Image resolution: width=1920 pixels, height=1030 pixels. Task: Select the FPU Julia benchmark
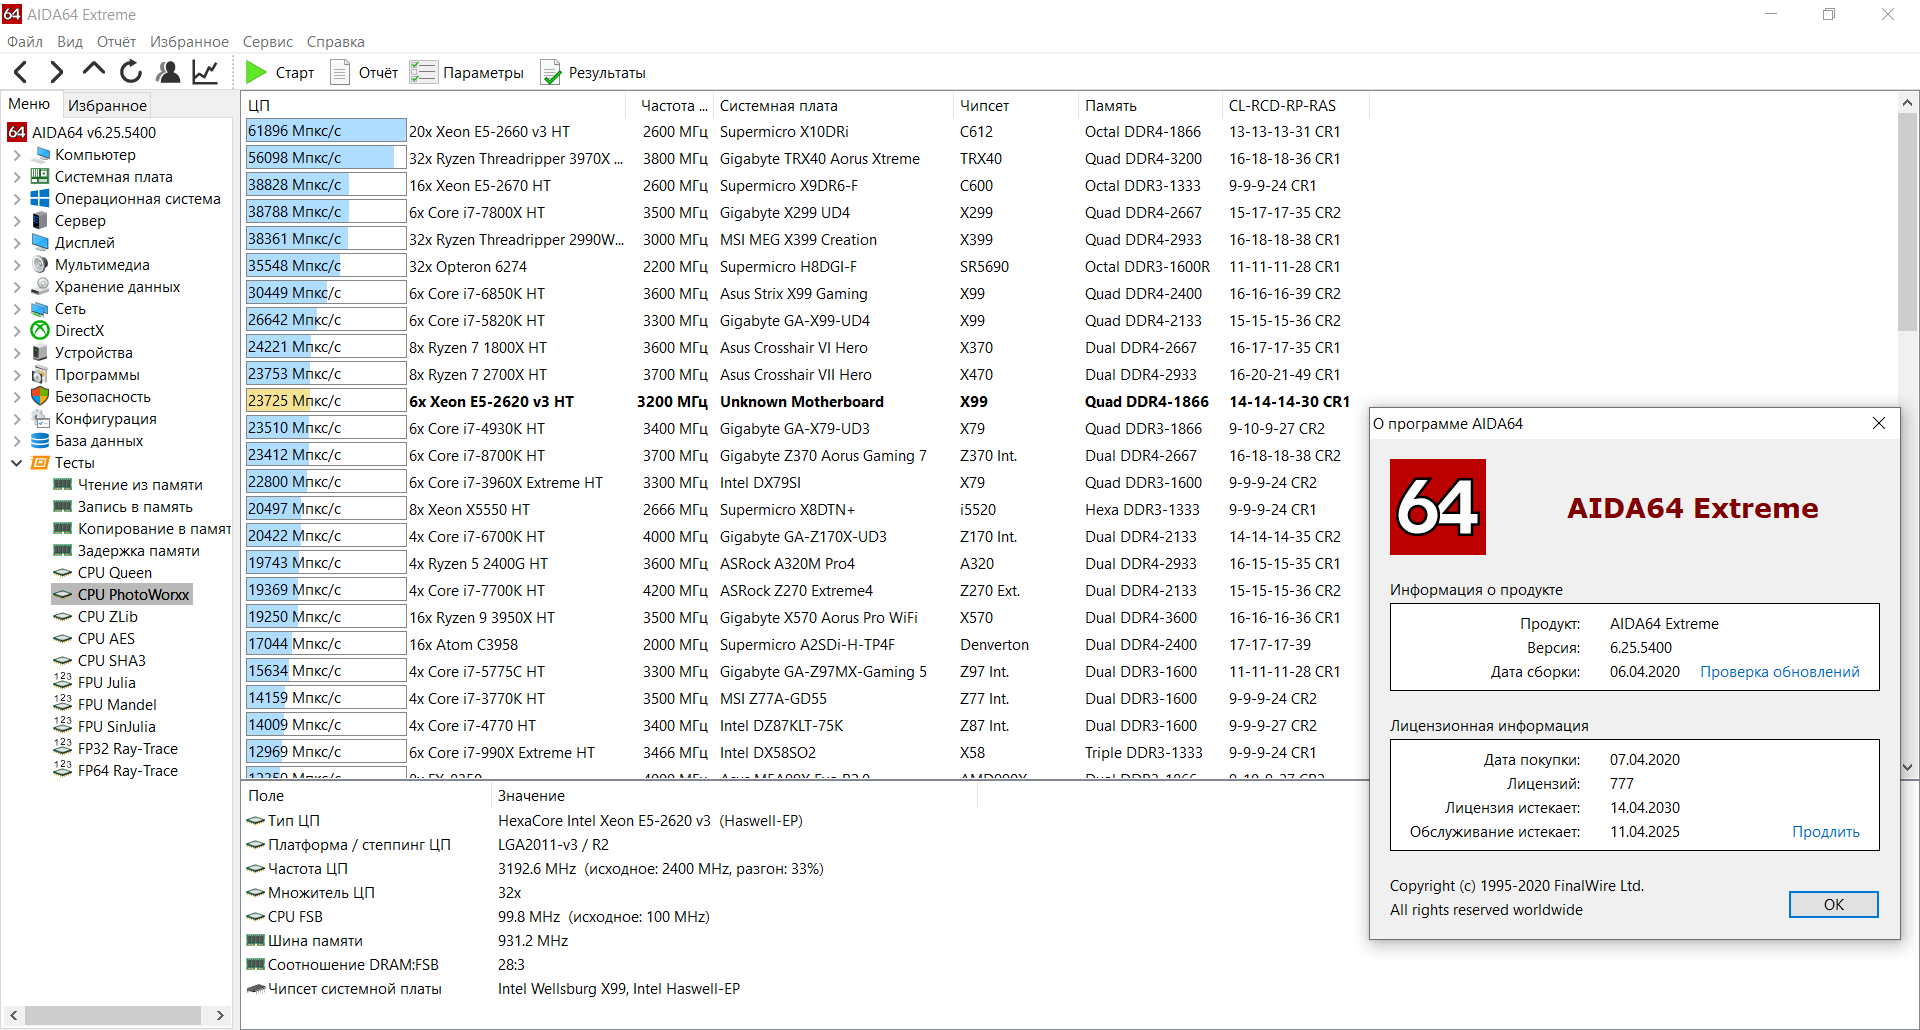point(107,683)
